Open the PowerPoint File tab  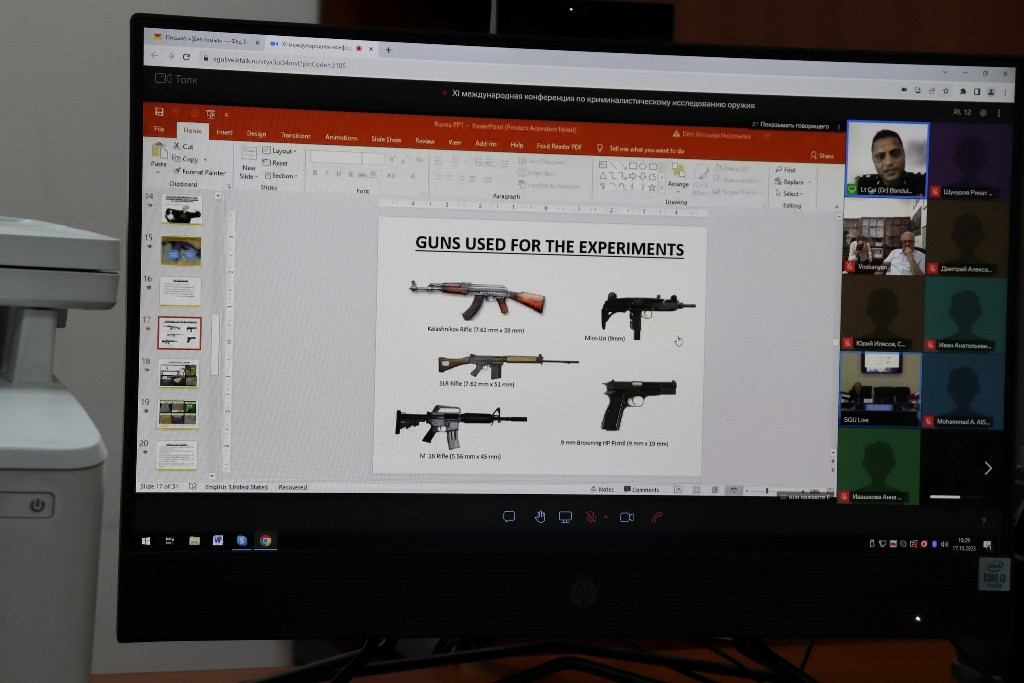click(159, 129)
